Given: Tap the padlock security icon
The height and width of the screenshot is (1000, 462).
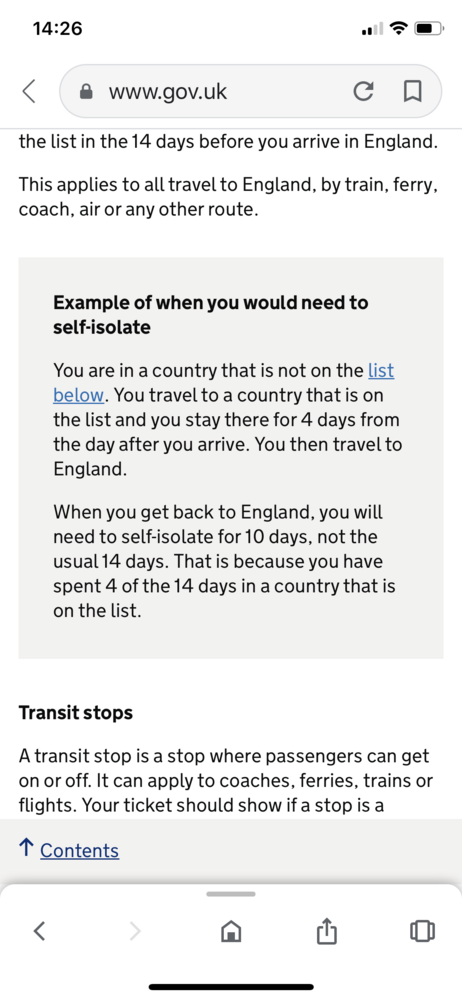Looking at the screenshot, I should coord(86,92).
